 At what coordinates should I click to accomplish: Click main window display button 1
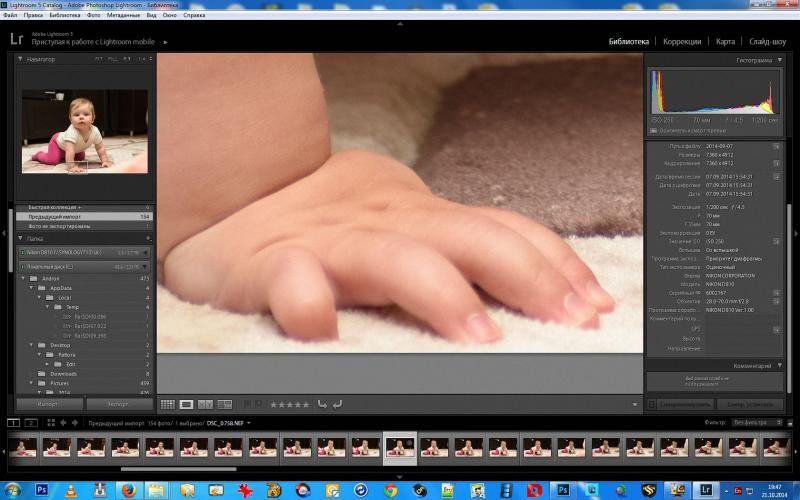coord(13,422)
